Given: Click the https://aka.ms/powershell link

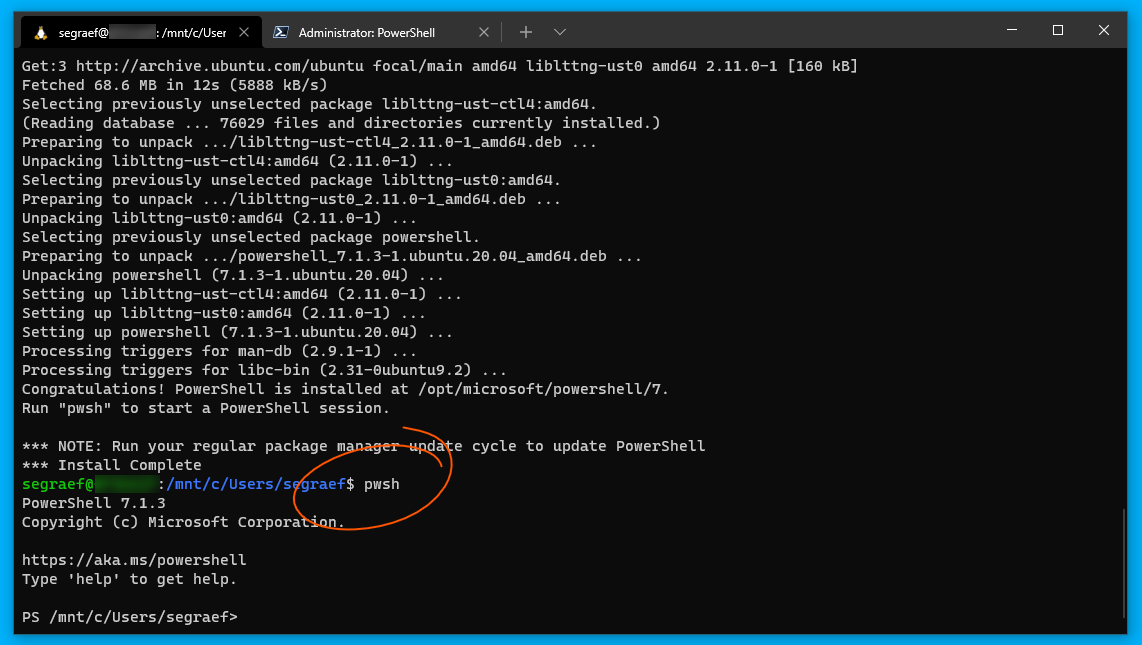Looking at the screenshot, I should click(x=134, y=560).
